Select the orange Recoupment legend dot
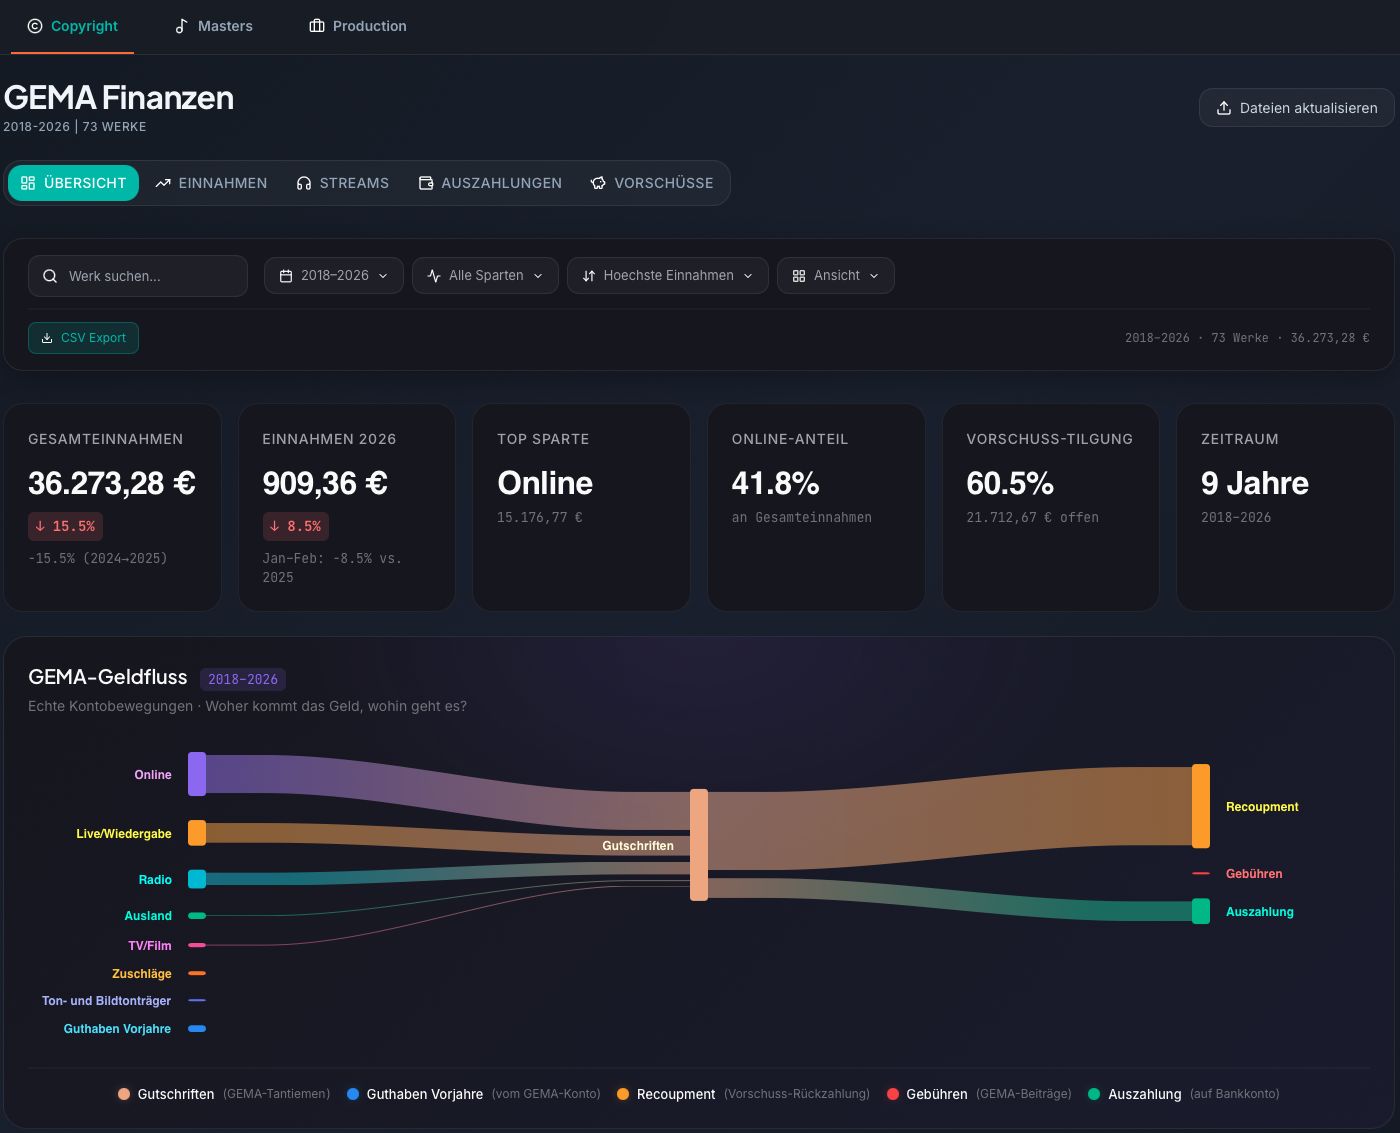 623,1094
